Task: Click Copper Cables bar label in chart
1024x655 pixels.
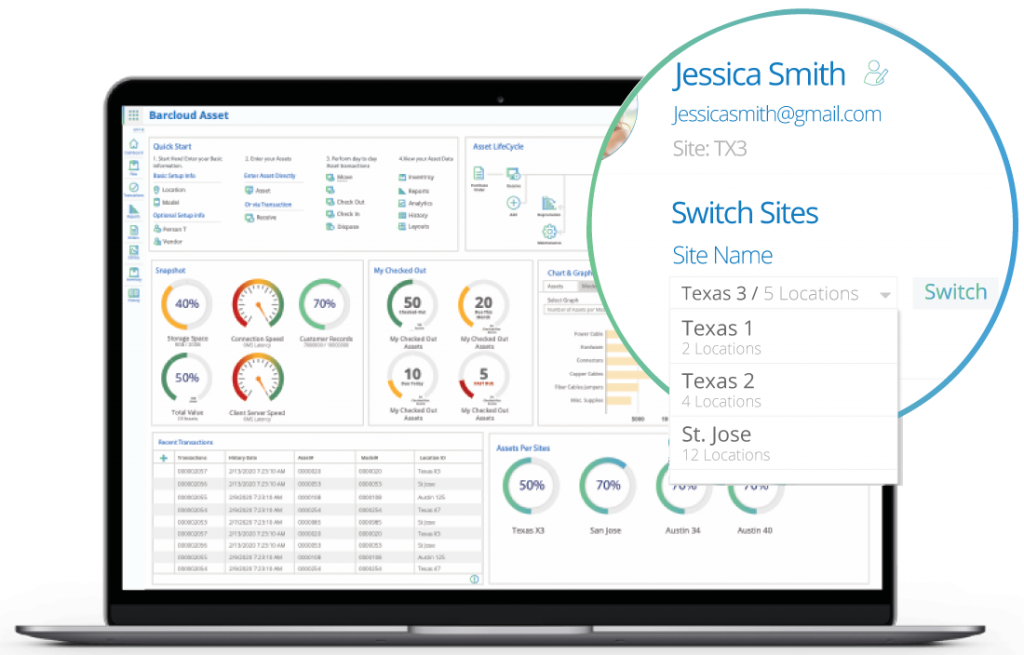Action: (586, 374)
